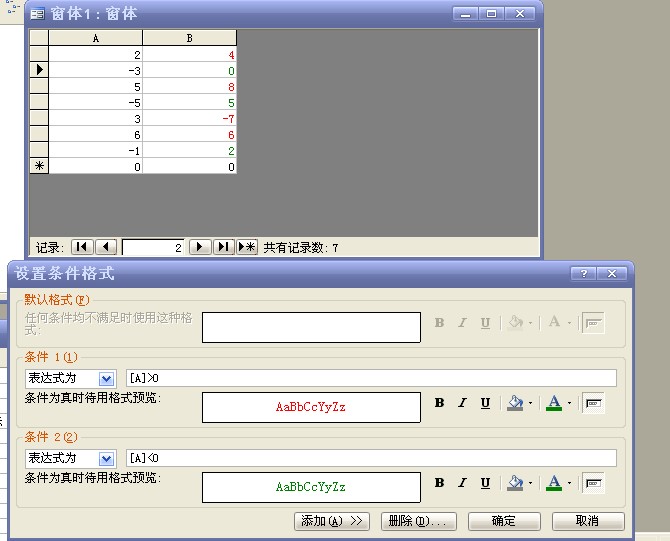This screenshot has width=670, height=541.
Task: Advance to the next record
Action: coord(200,247)
